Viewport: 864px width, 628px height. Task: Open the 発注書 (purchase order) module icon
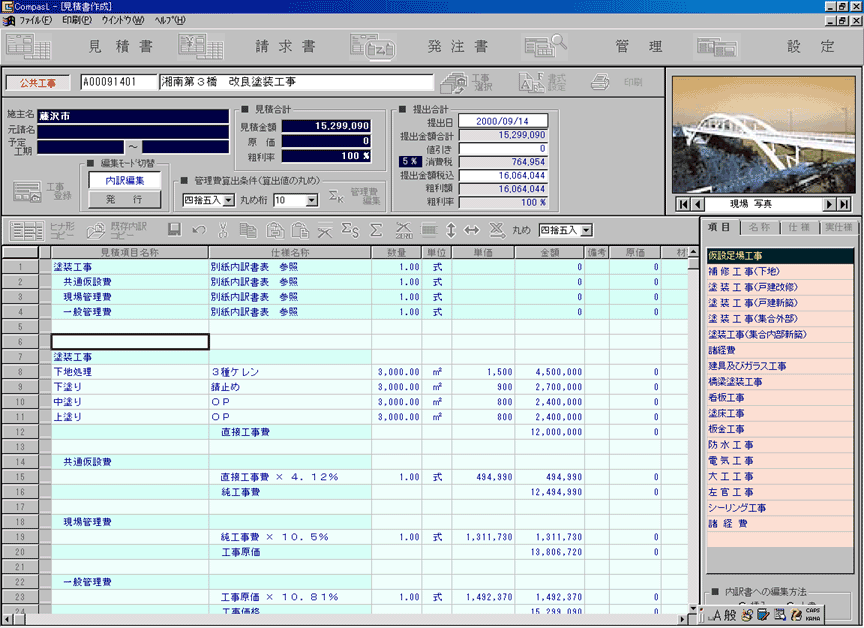click(x=372, y=46)
